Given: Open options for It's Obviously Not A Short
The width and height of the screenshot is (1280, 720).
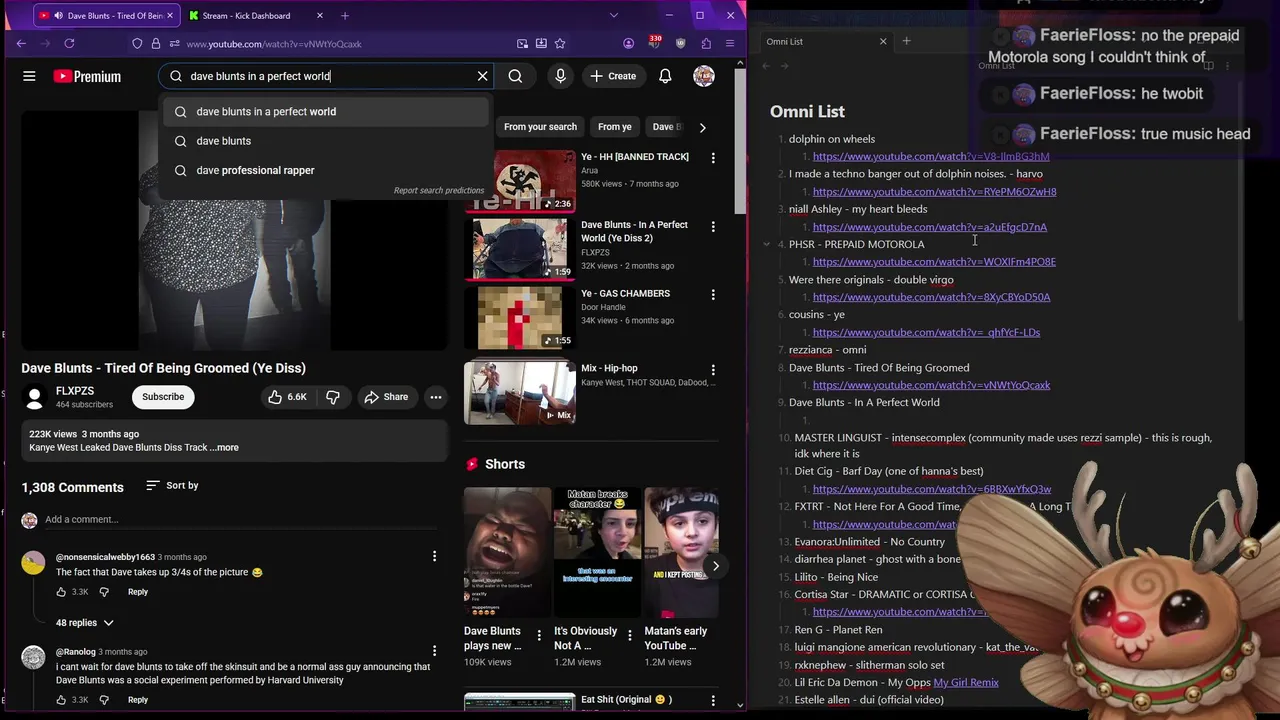Looking at the screenshot, I should click(x=629, y=635).
